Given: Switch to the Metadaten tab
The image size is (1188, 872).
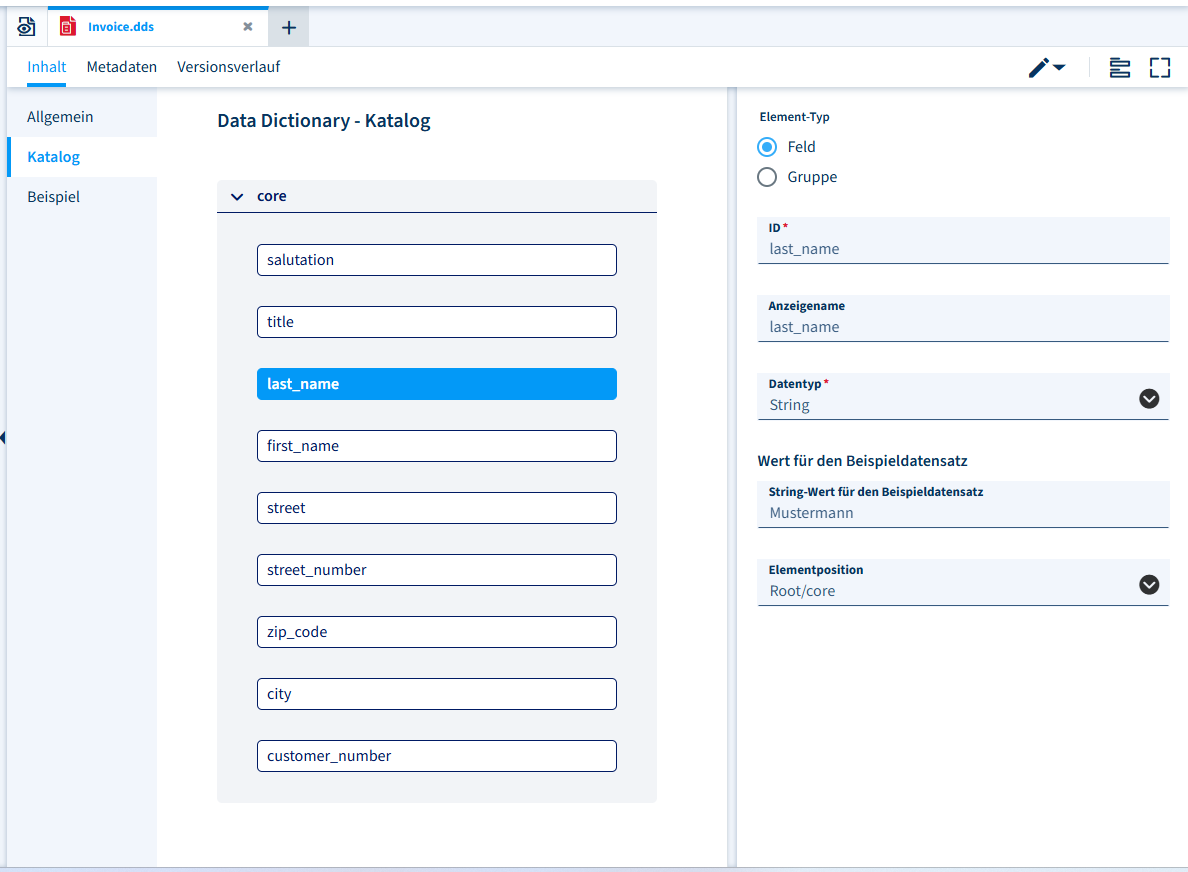Looking at the screenshot, I should (x=122, y=67).
